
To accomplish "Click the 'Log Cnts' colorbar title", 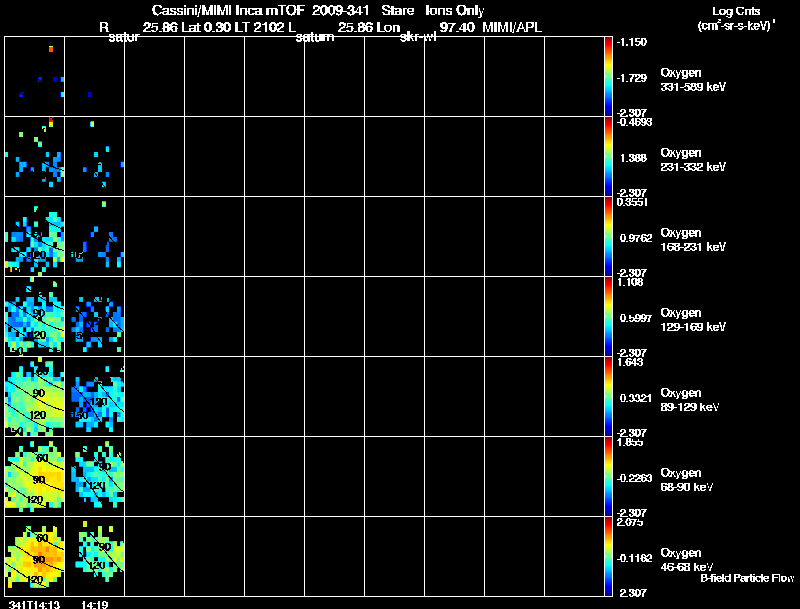I will 736,11.
